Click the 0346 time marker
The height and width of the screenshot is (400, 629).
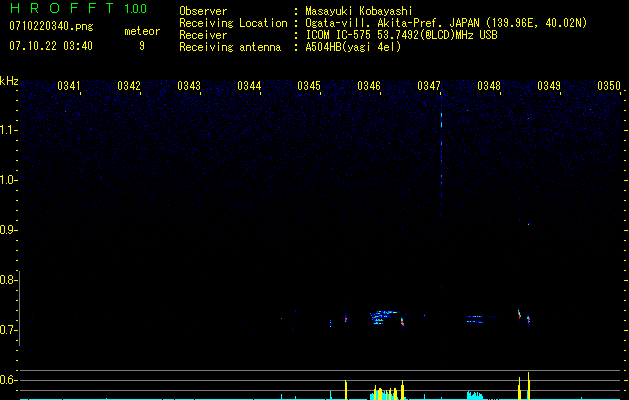point(369,86)
